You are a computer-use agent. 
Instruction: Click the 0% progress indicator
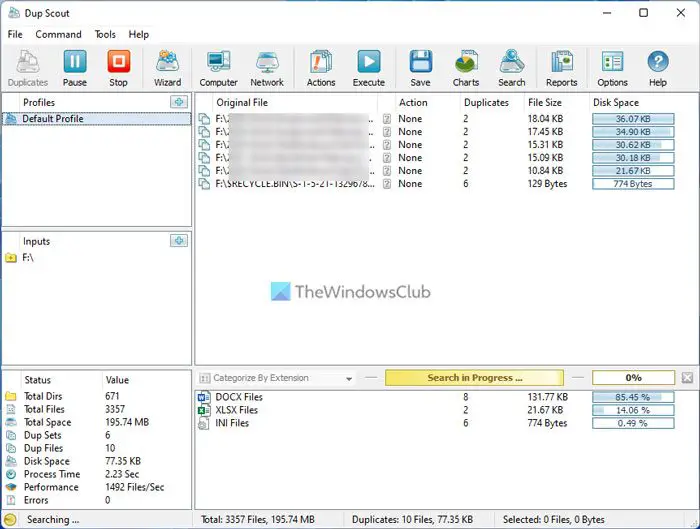click(633, 378)
